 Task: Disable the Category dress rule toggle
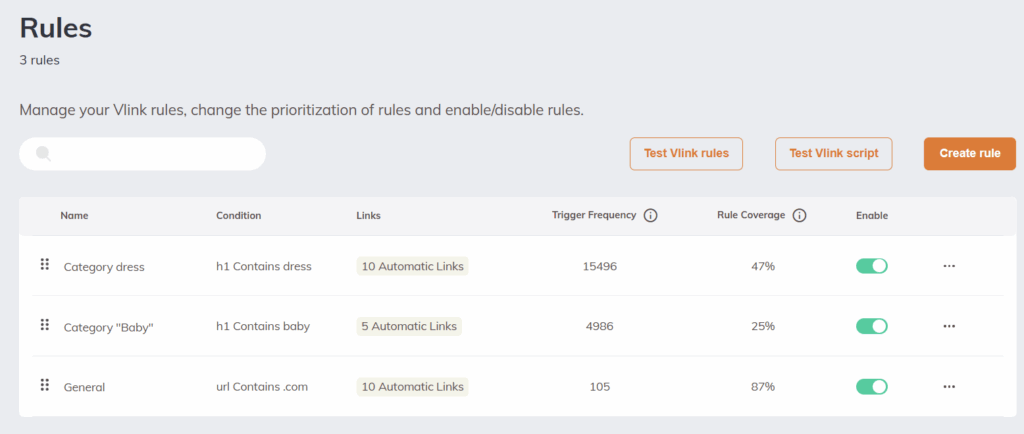871,266
